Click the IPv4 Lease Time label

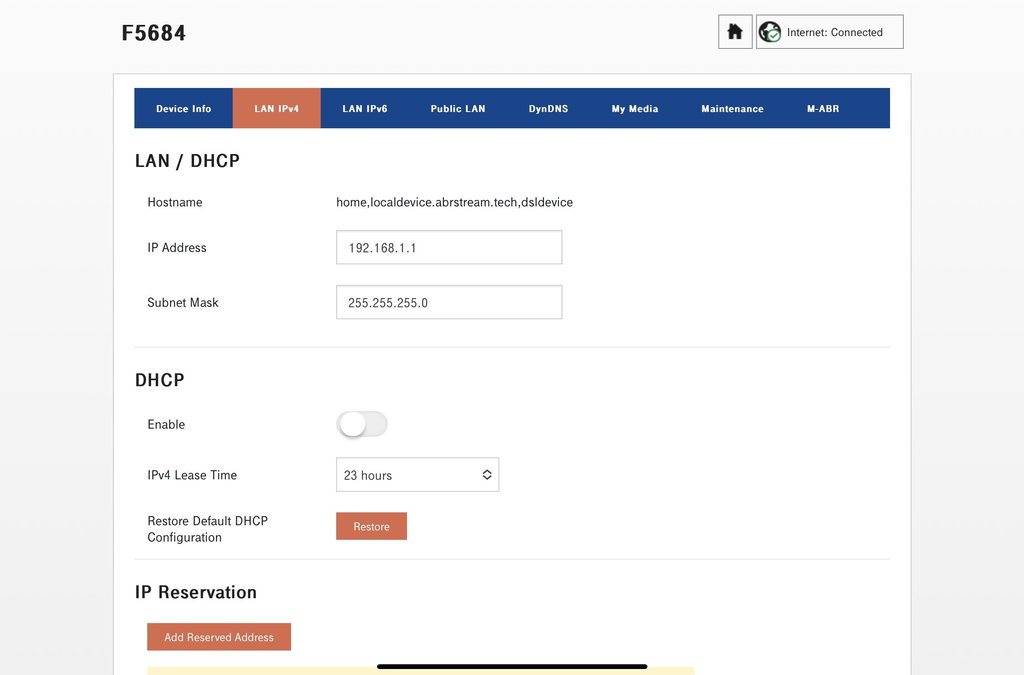[192, 475]
